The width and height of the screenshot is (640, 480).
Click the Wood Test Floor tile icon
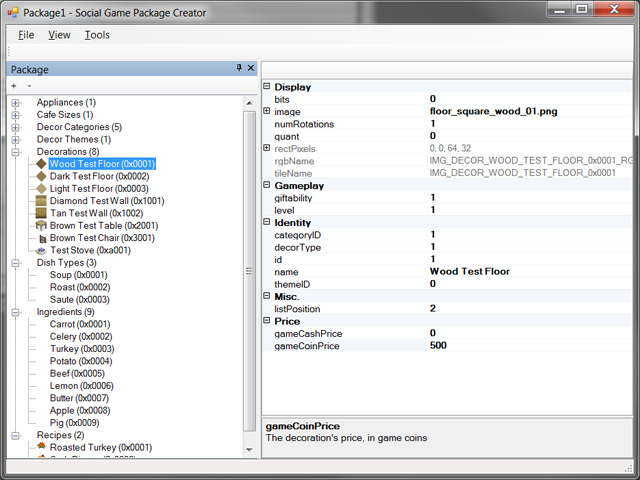41,163
